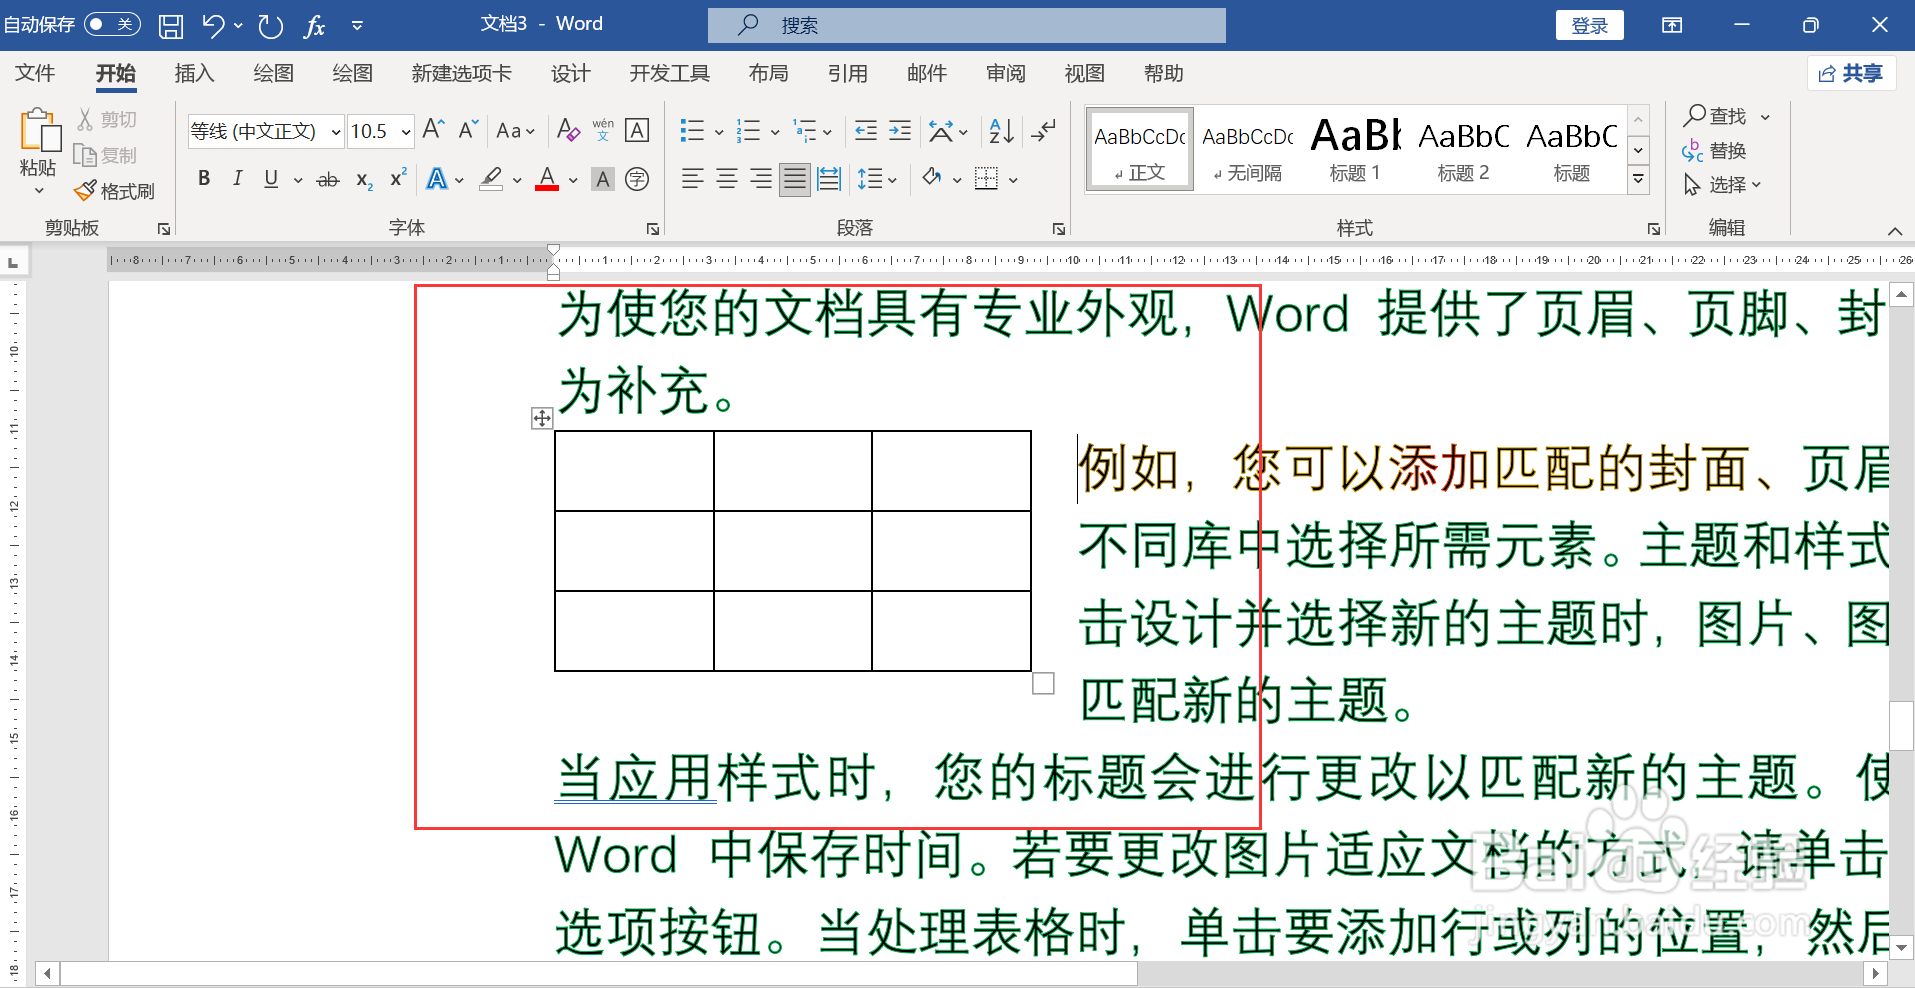Click the show paragraph marks icon

pos(1044,130)
